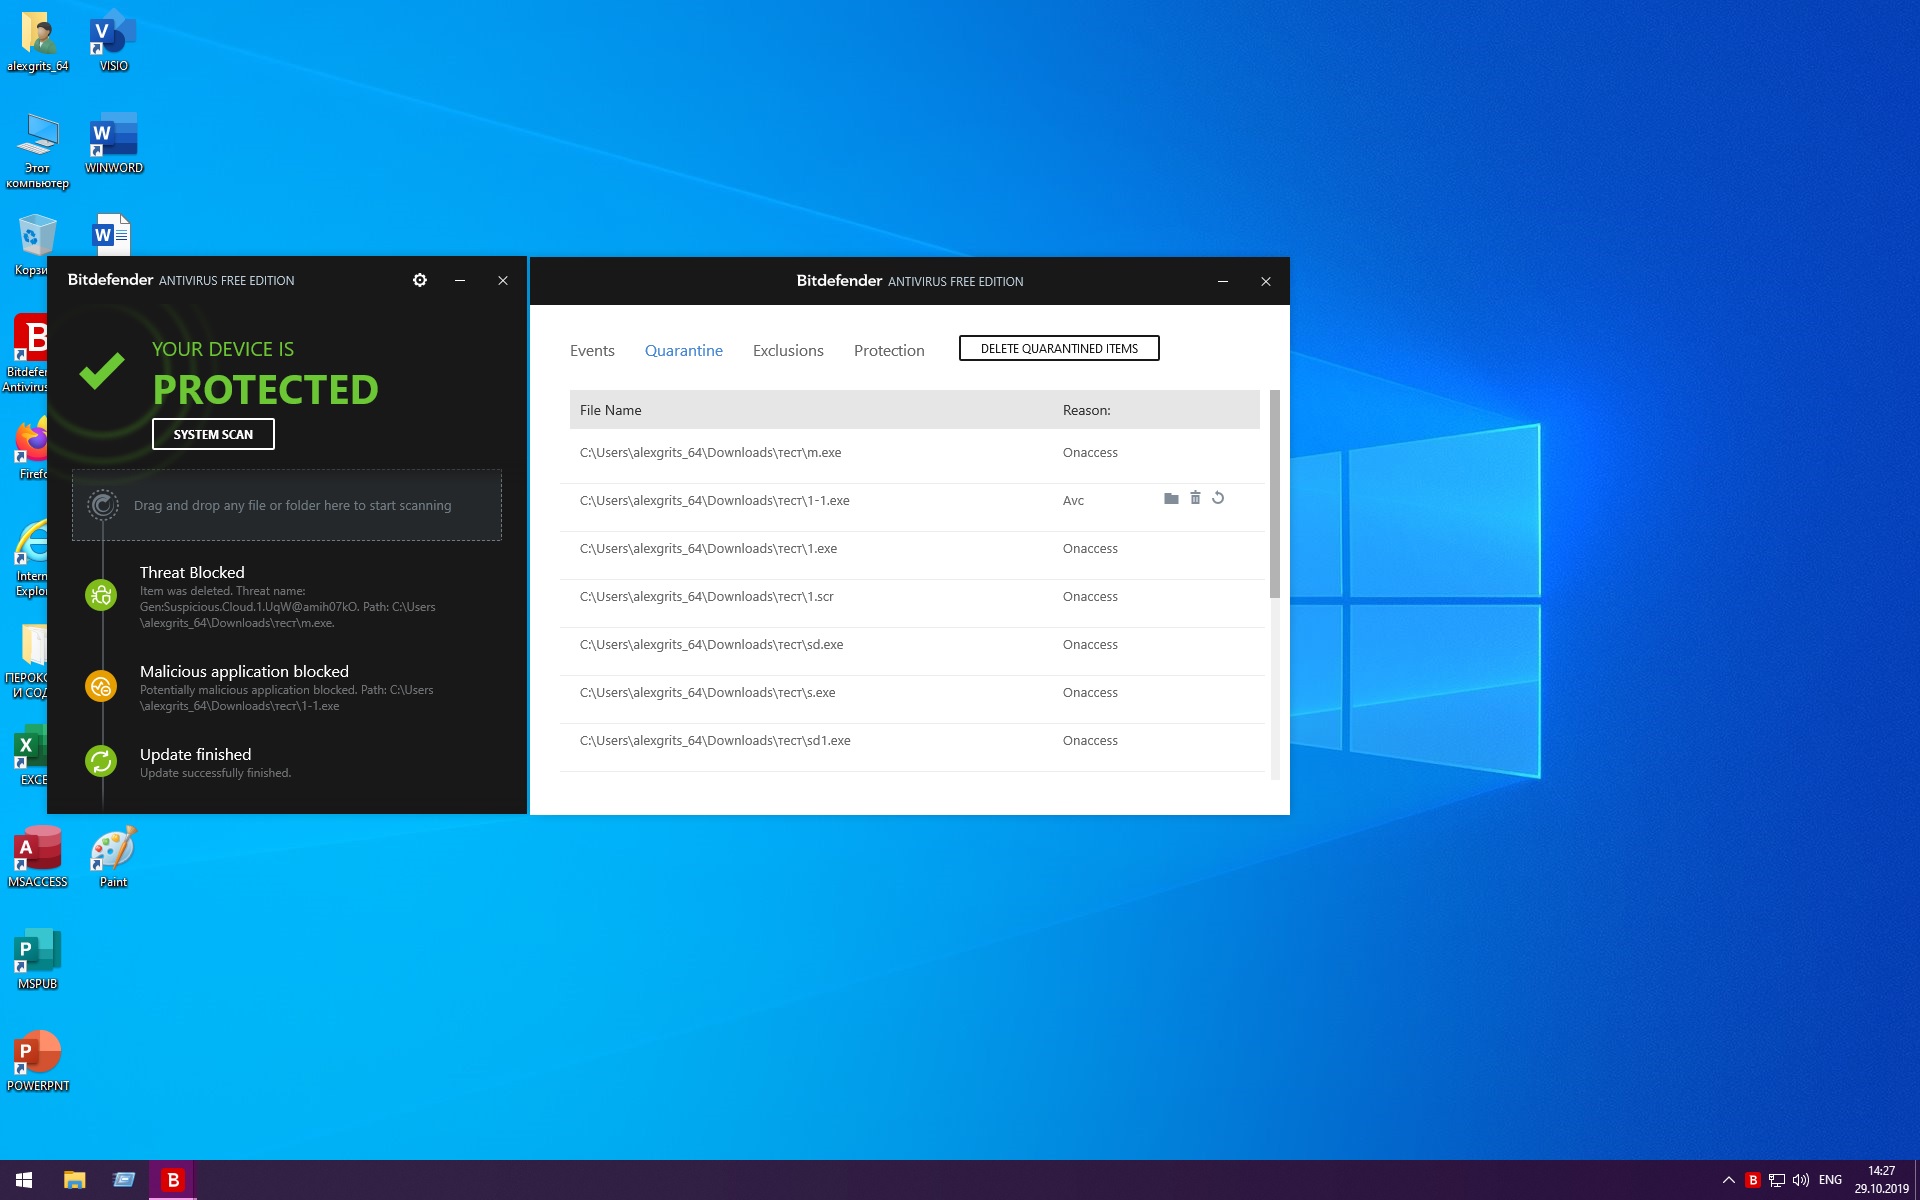Restore 1-1.exe using the restore arrow
1920x1200 pixels.
coord(1218,498)
